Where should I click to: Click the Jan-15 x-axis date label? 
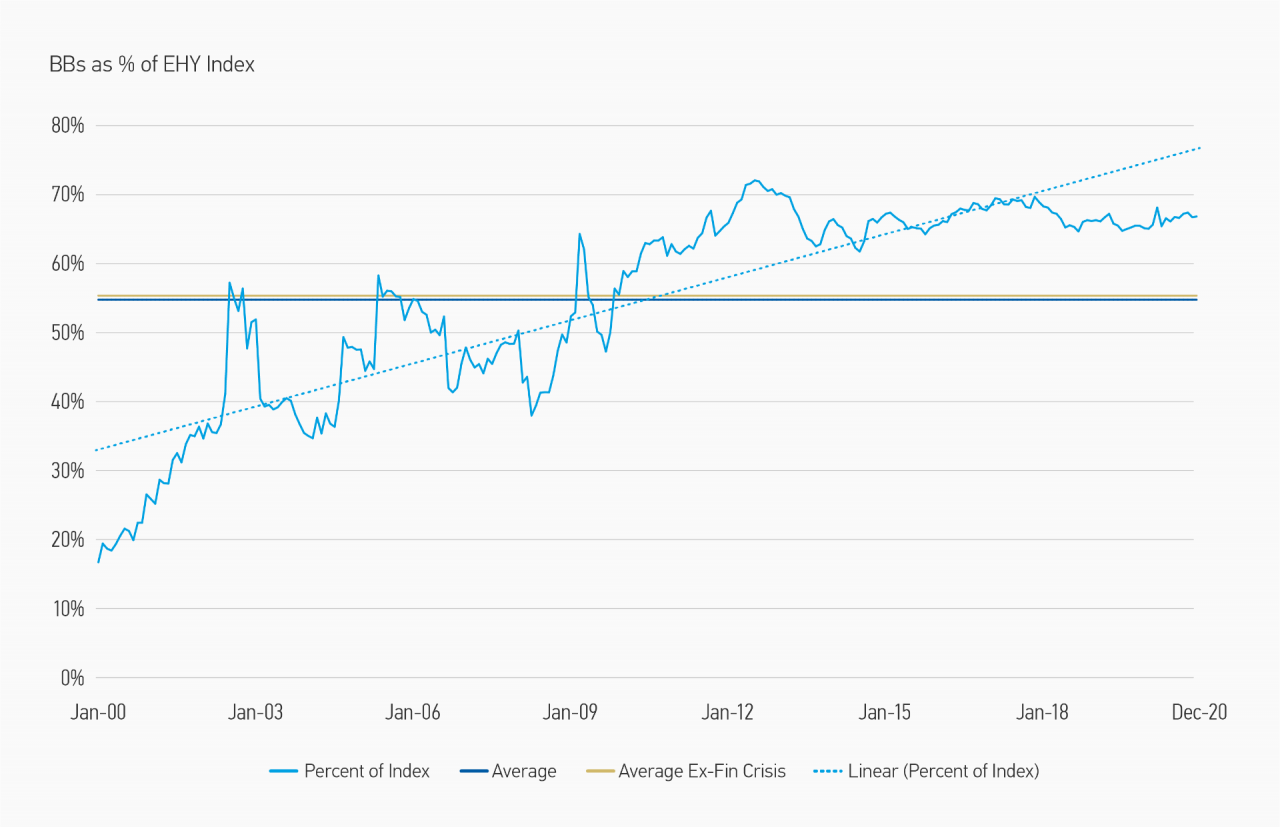coord(885,713)
